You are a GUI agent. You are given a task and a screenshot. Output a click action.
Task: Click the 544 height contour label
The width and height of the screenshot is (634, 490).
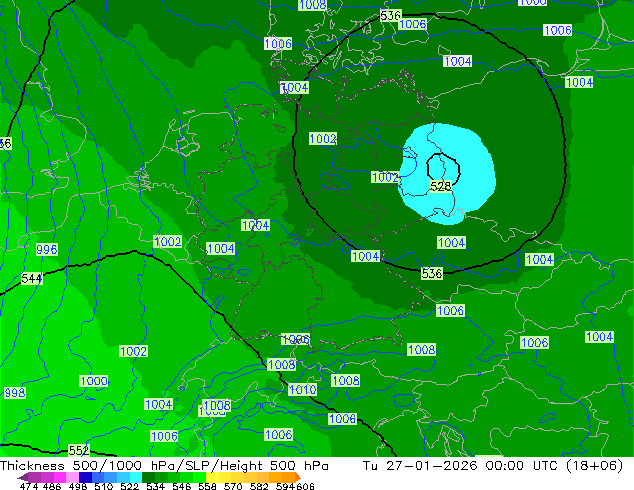(x=32, y=279)
